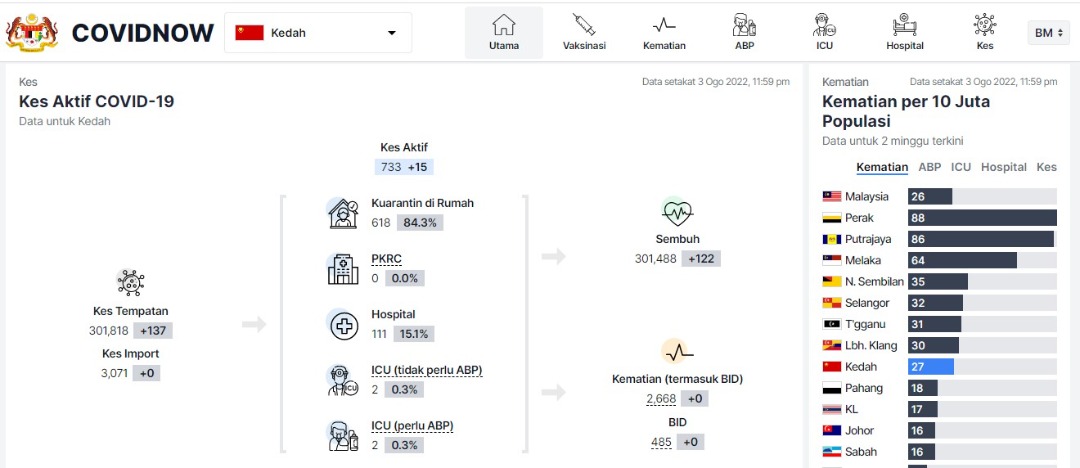
Task: Click the Perak bar showing 88
Action: pos(982,218)
